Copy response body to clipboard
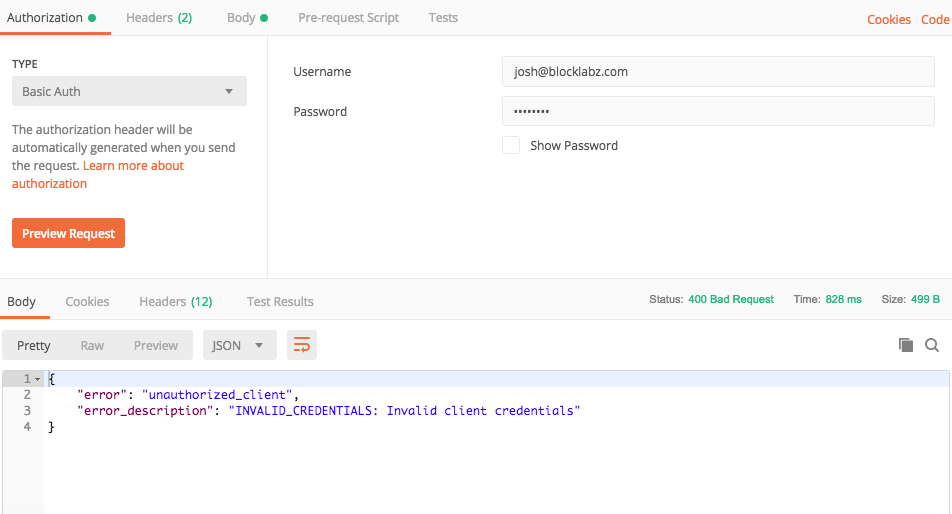 (905, 345)
